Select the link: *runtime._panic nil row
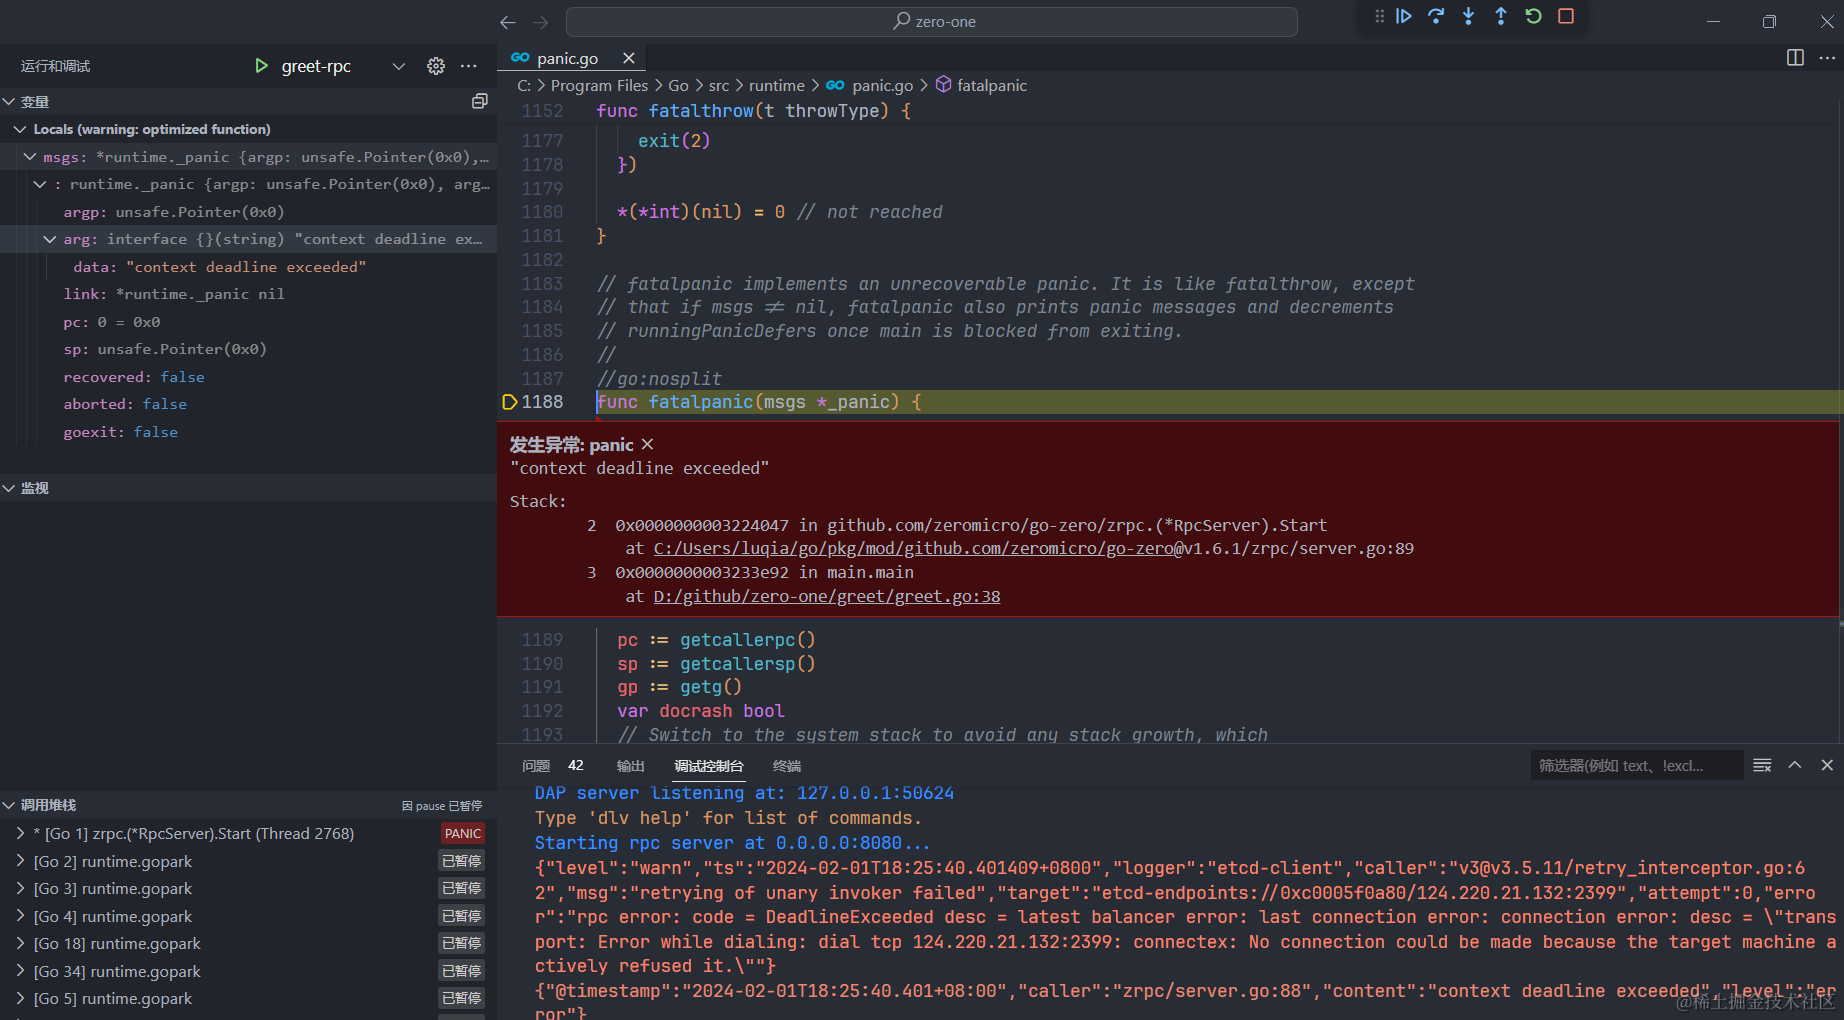1844x1020 pixels. 248,294
